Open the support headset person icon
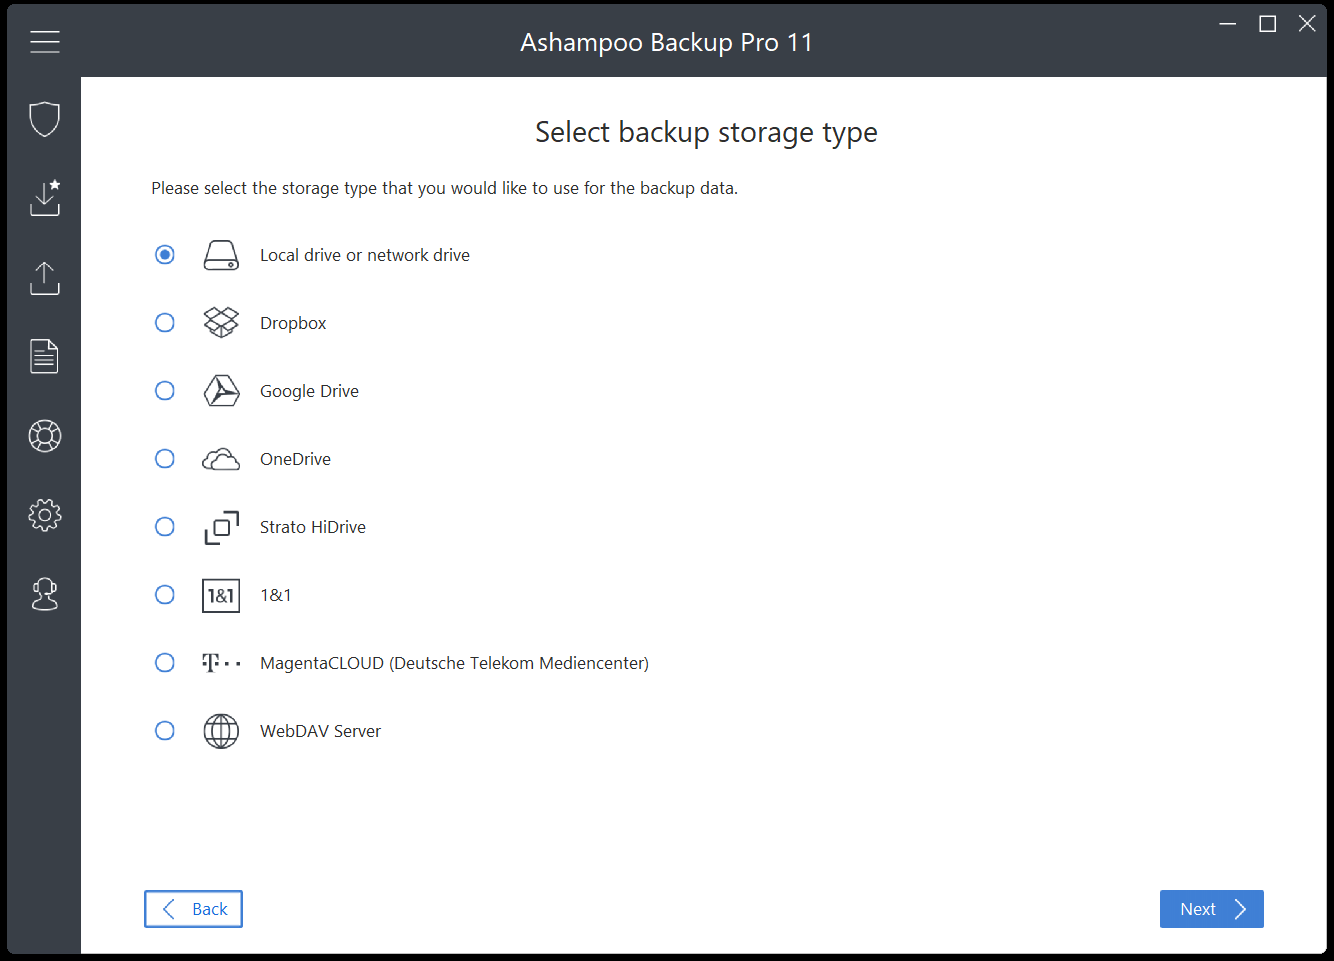 45,594
